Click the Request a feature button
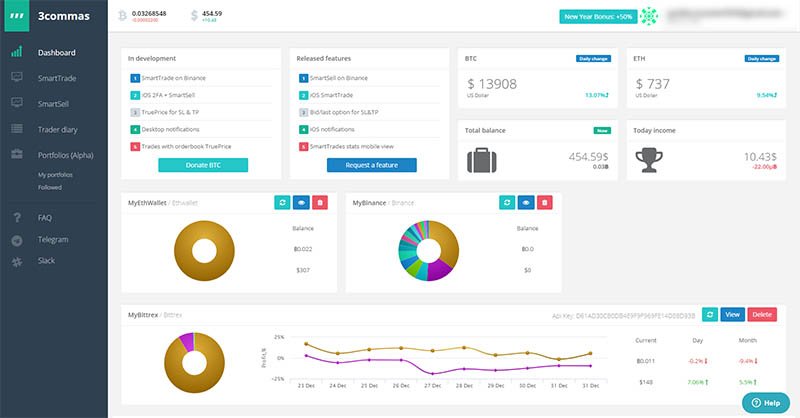Screen dimensions: 800x418 coord(371,165)
